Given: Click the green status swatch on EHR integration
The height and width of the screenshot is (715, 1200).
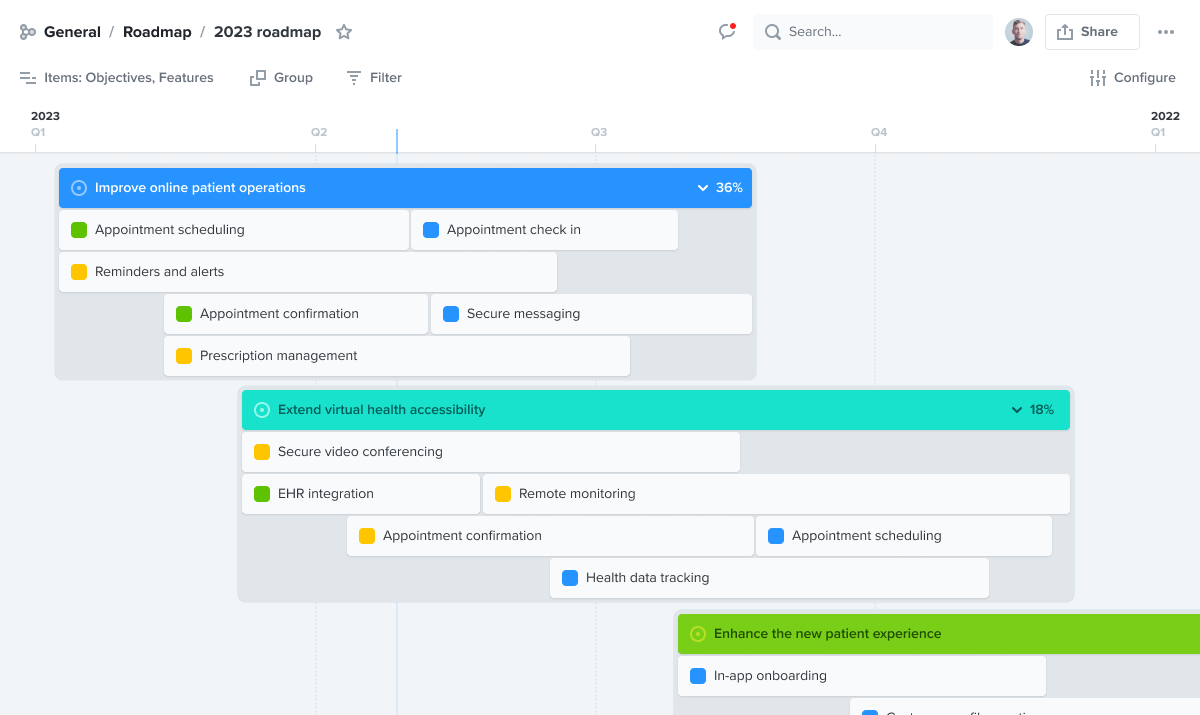Looking at the screenshot, I should coord(260,493).
